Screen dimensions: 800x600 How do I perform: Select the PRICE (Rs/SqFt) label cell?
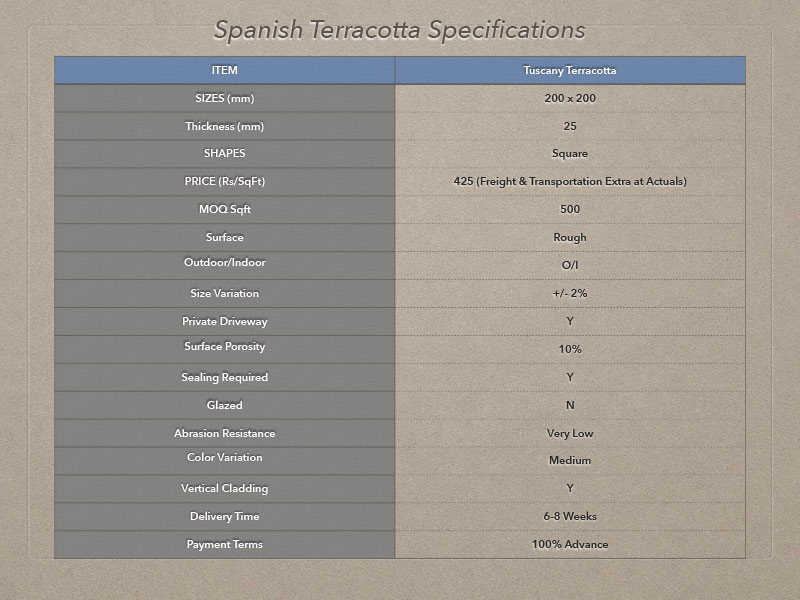(x=224, y=182)
